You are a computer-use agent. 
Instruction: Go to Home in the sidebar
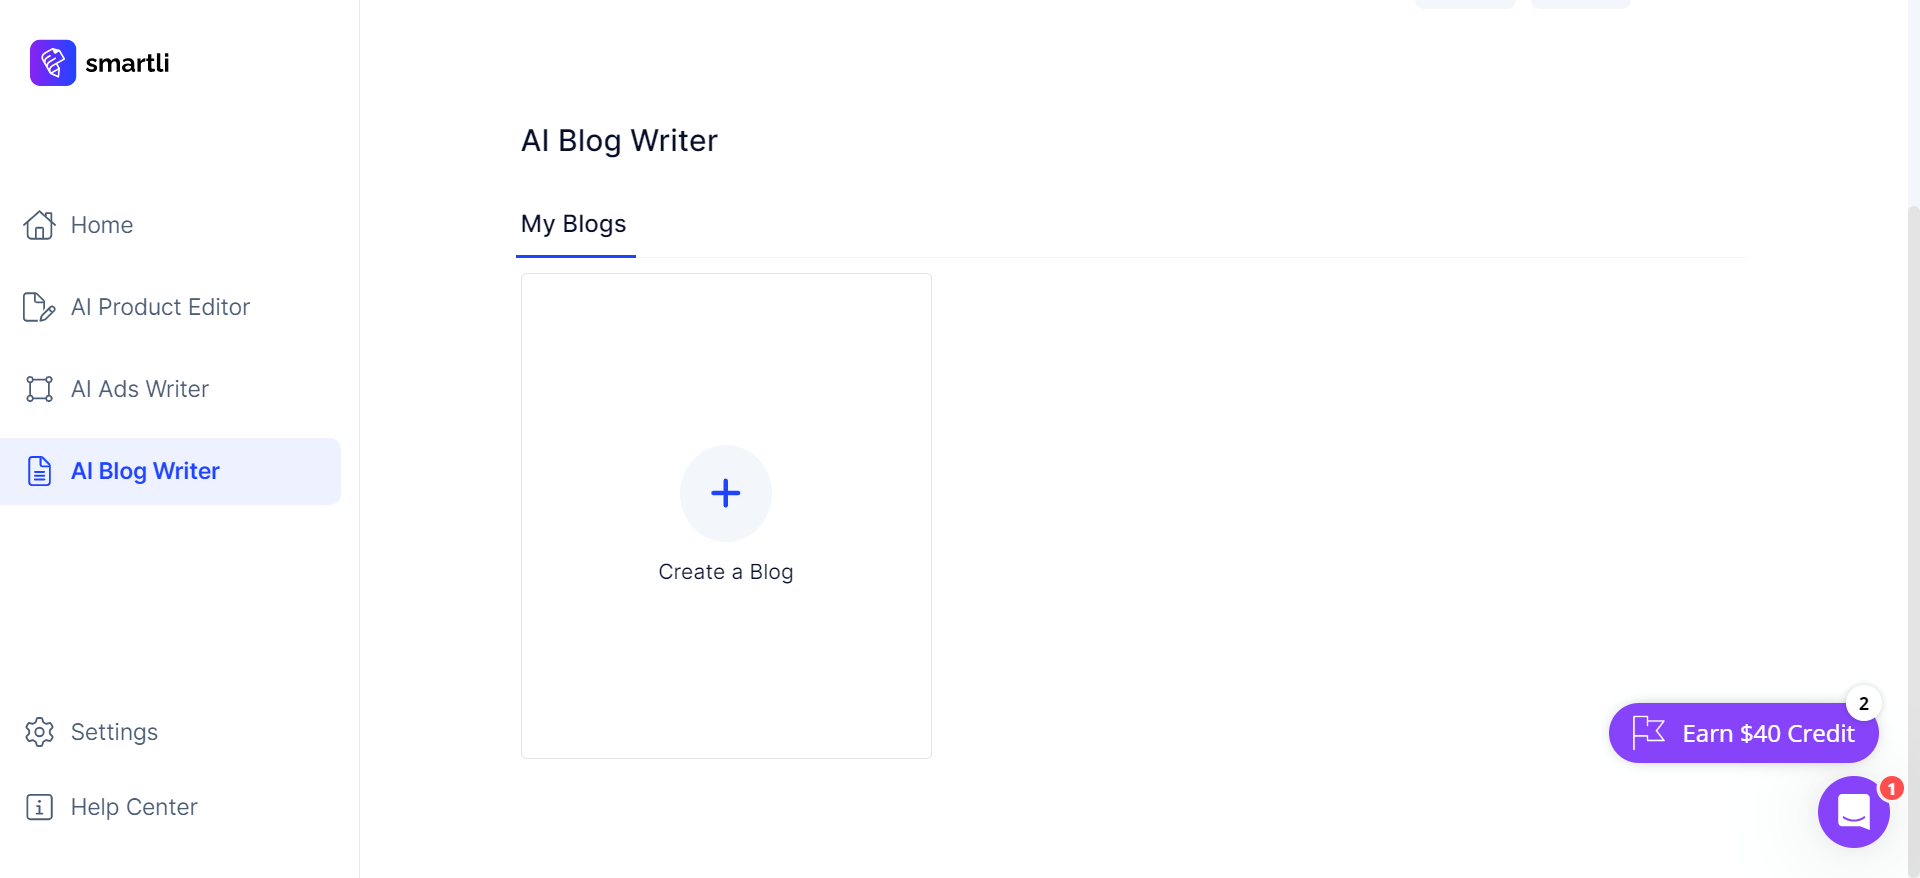pyautogui.click(x=102, y=225)
